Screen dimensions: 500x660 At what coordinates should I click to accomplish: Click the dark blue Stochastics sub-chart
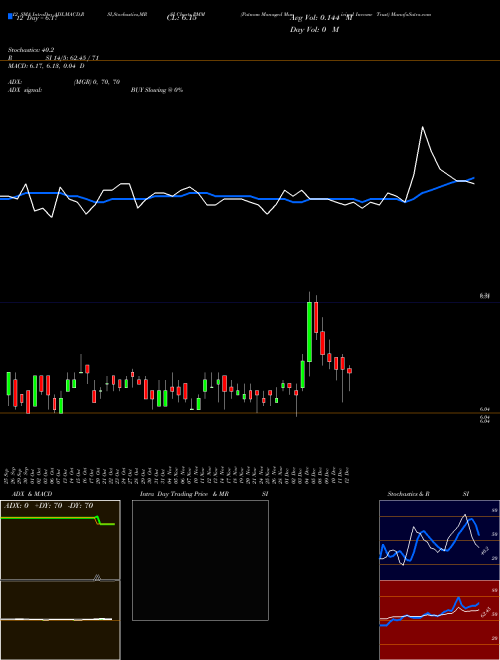439,540
